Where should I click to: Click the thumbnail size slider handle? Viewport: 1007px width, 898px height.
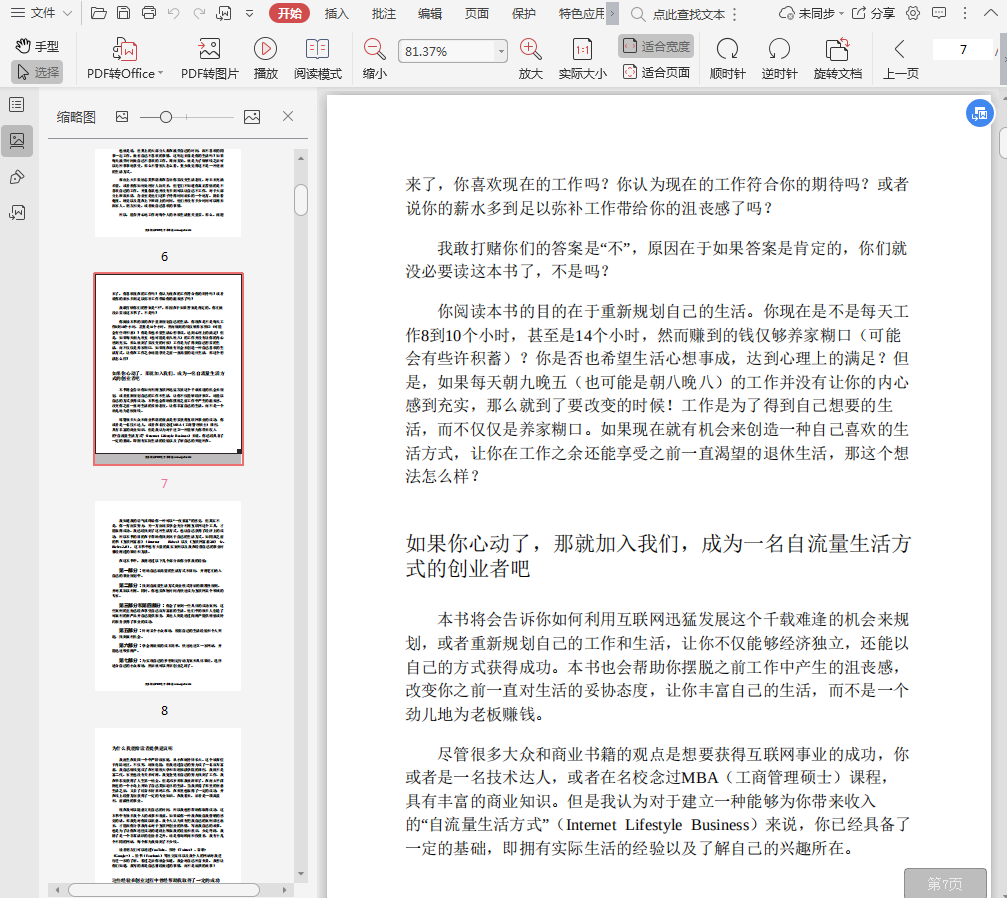(x=166, y=117)
